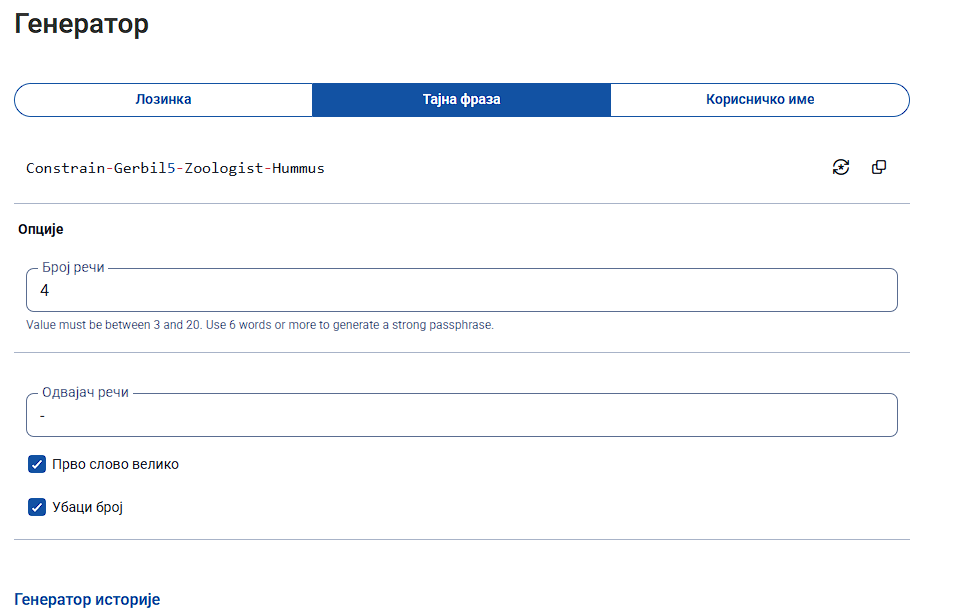Click the Прво слово велико label text
Image resolution: width=963 pixels, height=609 pixels.
pos(115,464)
